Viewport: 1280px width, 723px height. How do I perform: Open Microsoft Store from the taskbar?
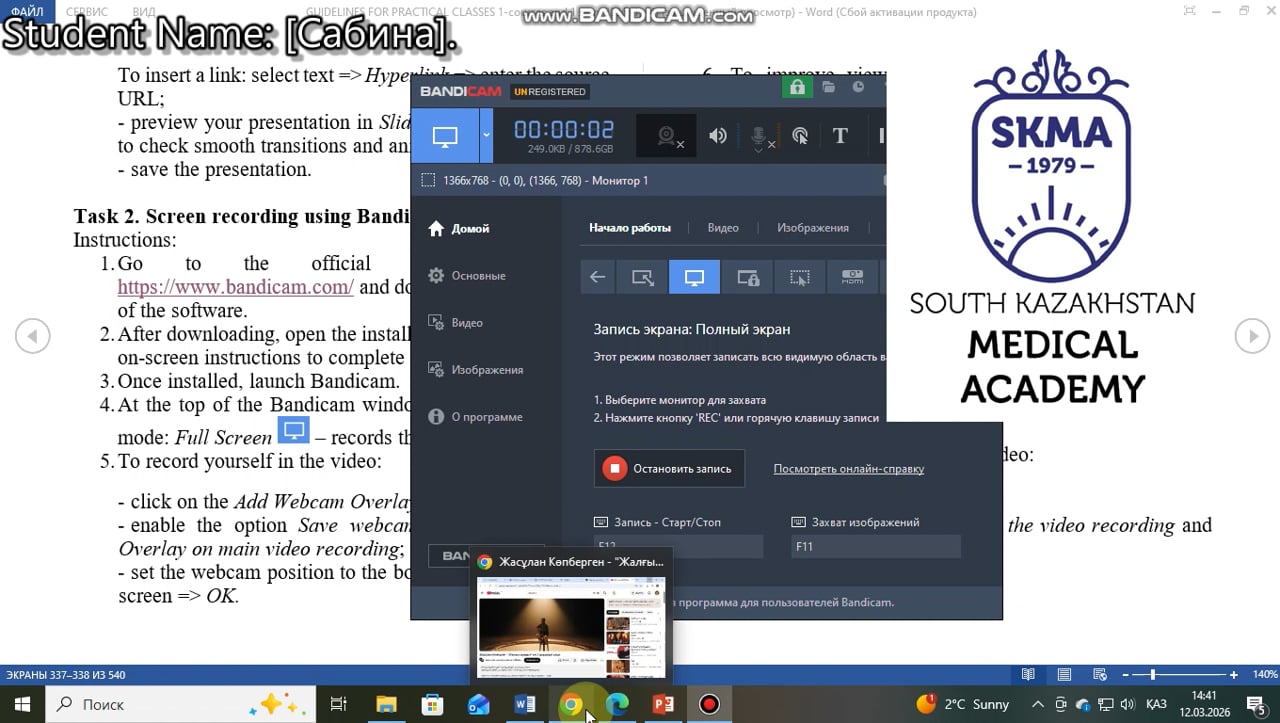[x=432, y=704]
